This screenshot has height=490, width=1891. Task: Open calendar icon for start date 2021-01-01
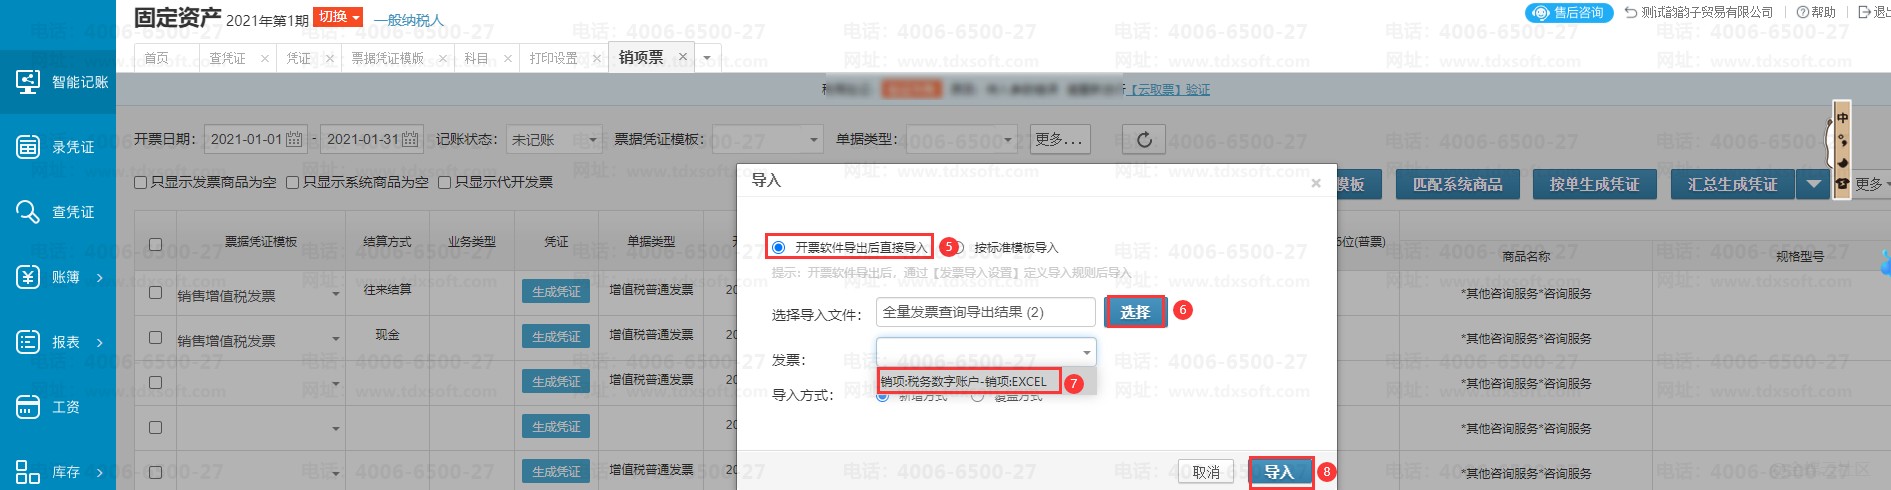pos(294,140)
